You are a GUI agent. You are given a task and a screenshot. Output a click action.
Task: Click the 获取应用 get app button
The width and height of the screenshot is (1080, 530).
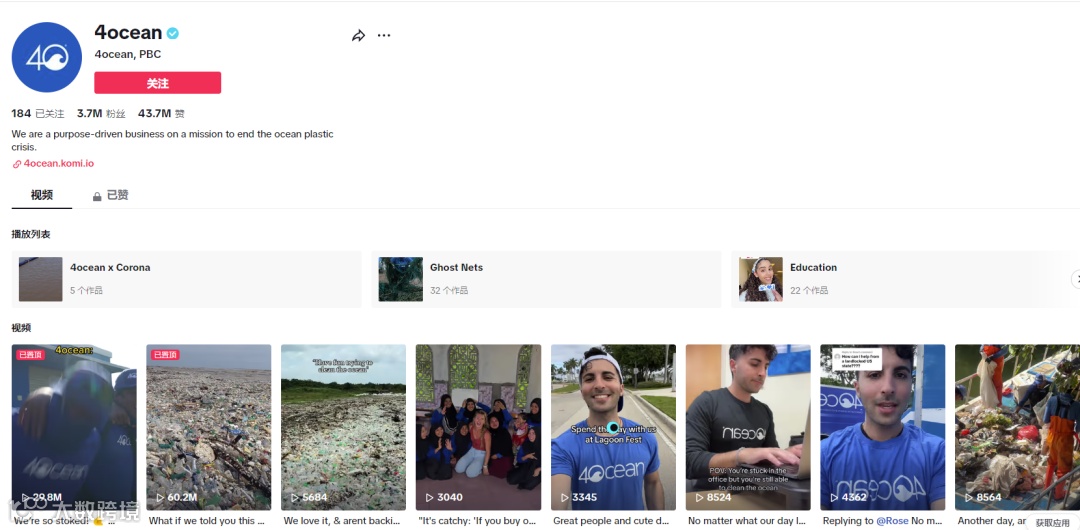[x=1052, y=523]
